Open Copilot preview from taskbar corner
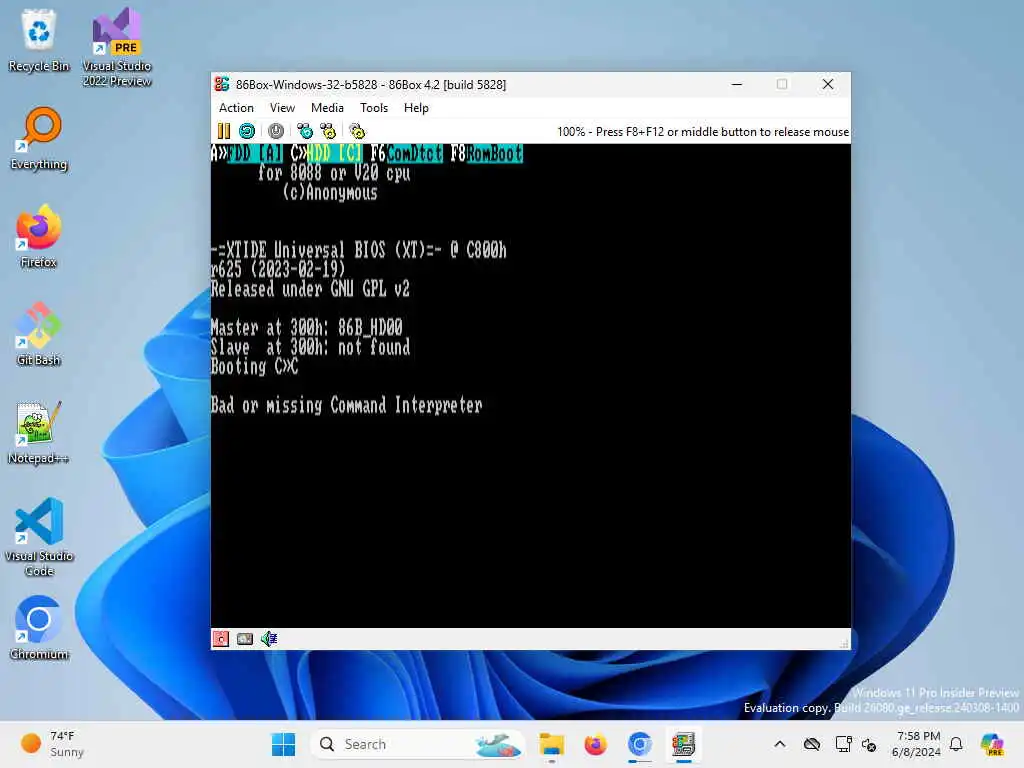 [992, 744]
